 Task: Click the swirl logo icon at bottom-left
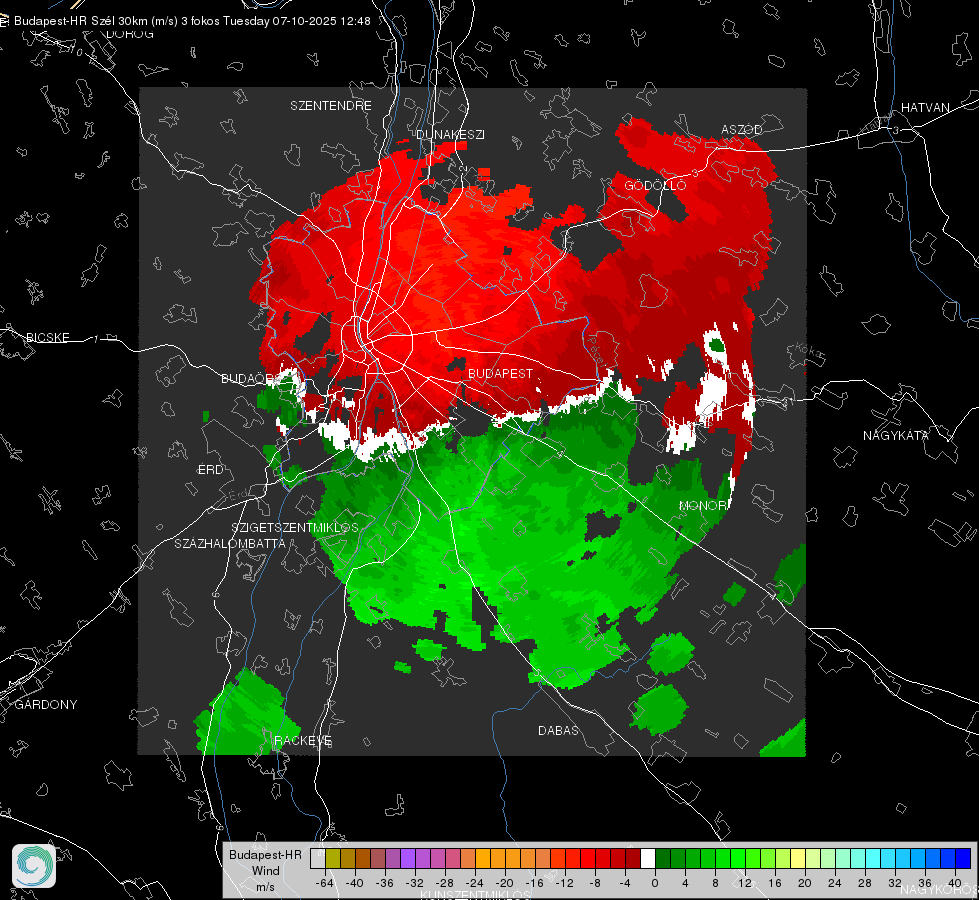pyautogui.click(x=34, y=866)
